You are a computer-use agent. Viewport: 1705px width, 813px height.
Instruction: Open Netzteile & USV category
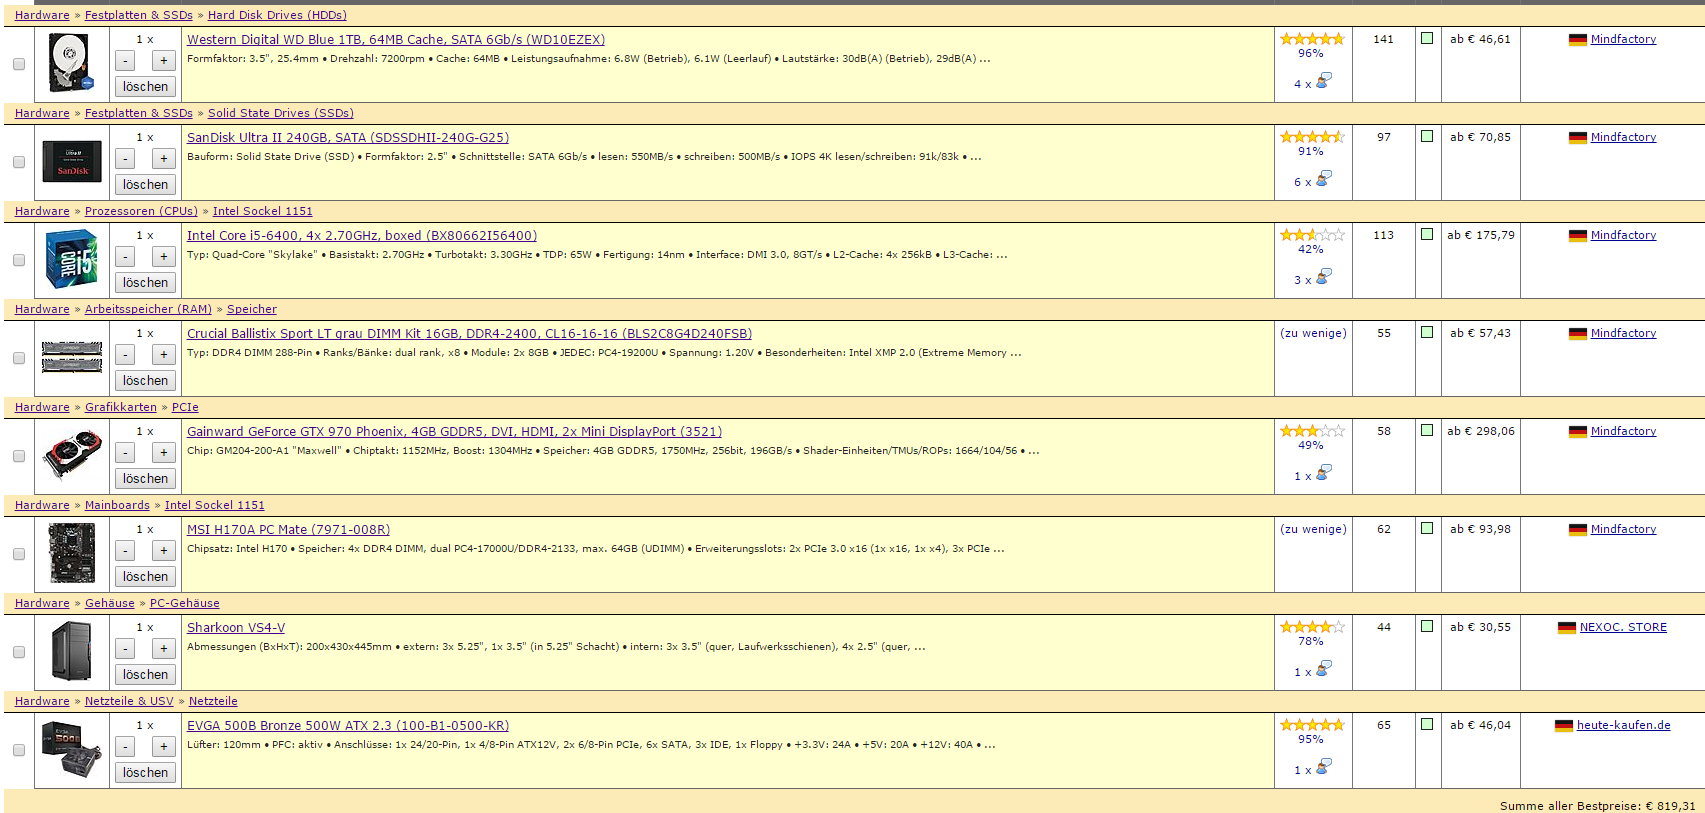[x=129, y=701]
